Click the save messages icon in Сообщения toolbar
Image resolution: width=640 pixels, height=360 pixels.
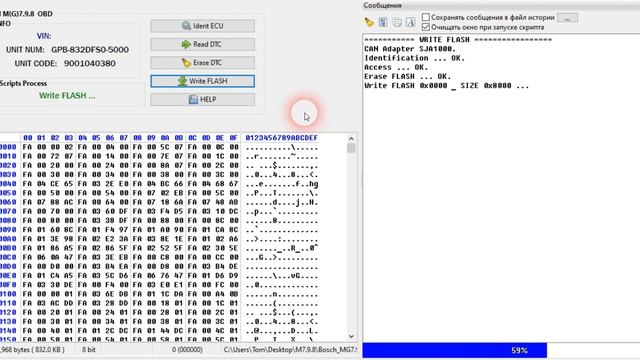click(x=383, y=22)
